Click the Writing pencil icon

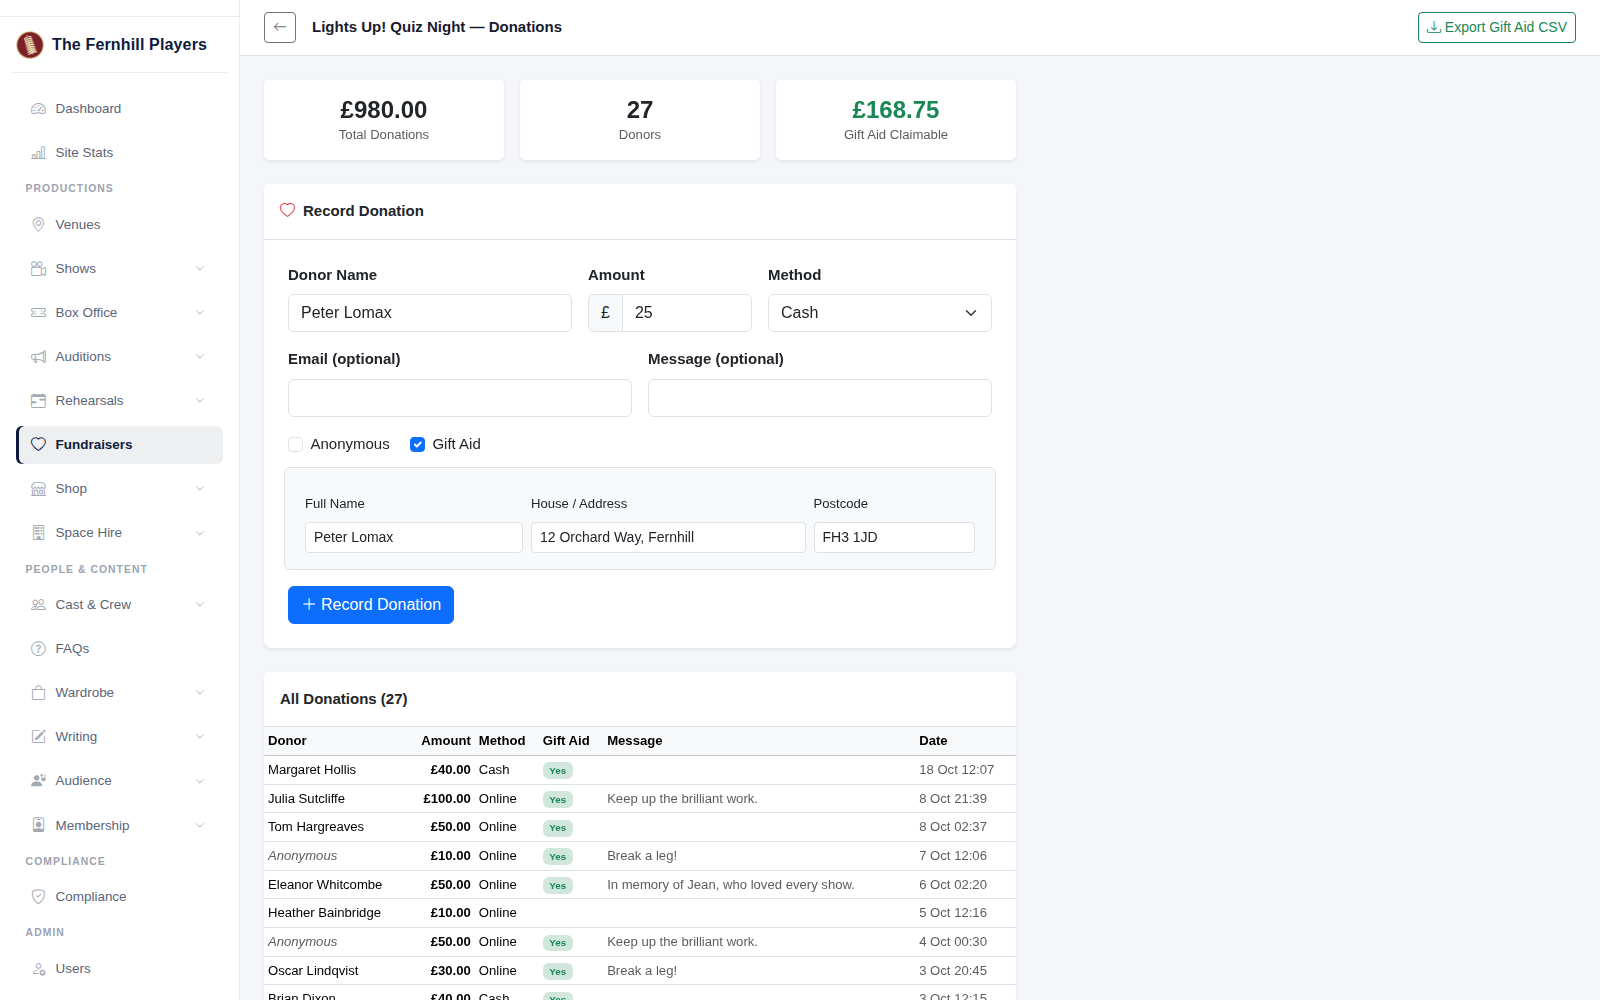click(38, 737)
